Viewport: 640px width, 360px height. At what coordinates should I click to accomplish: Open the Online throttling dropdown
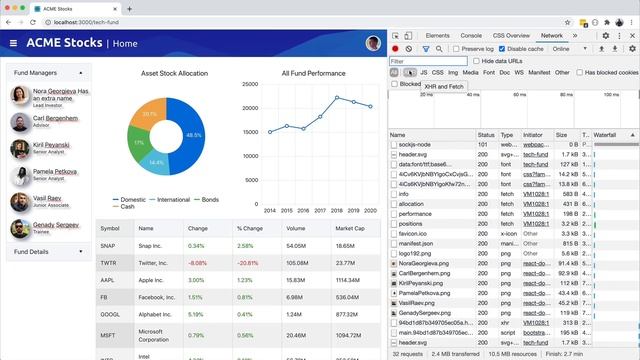570,49
